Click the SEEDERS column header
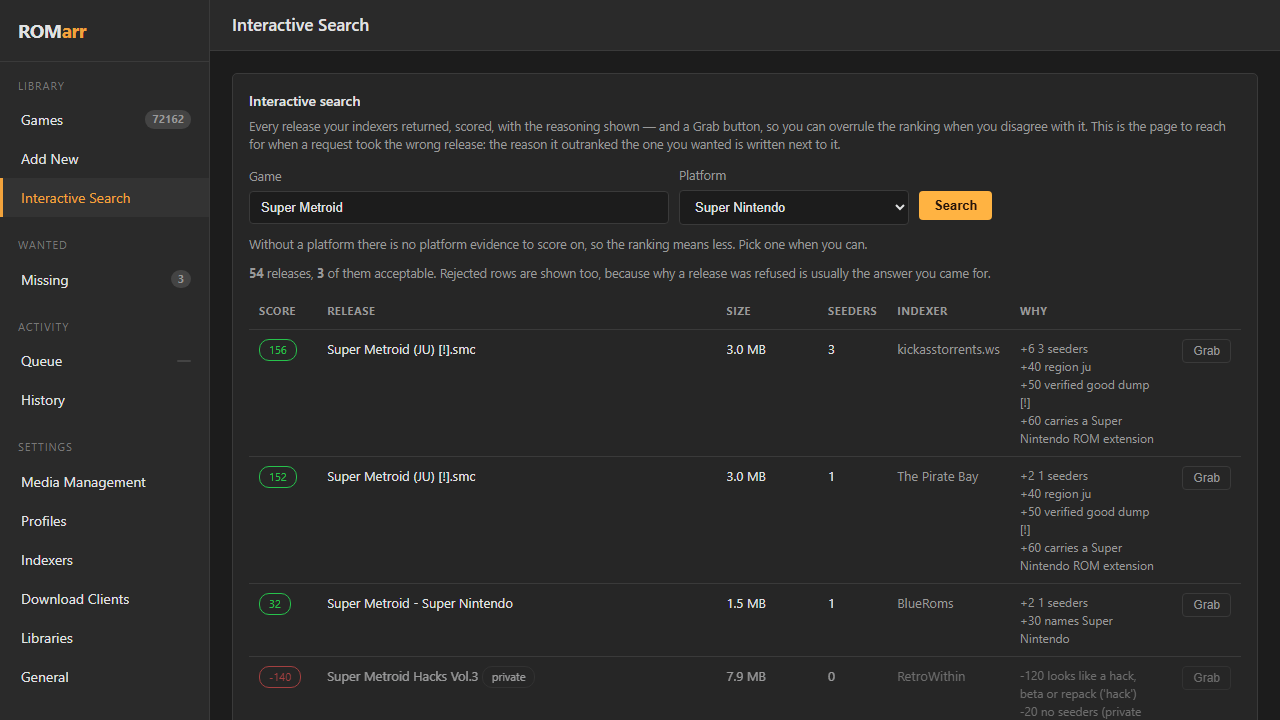1280x720 pixels. (x=852, y=311)
